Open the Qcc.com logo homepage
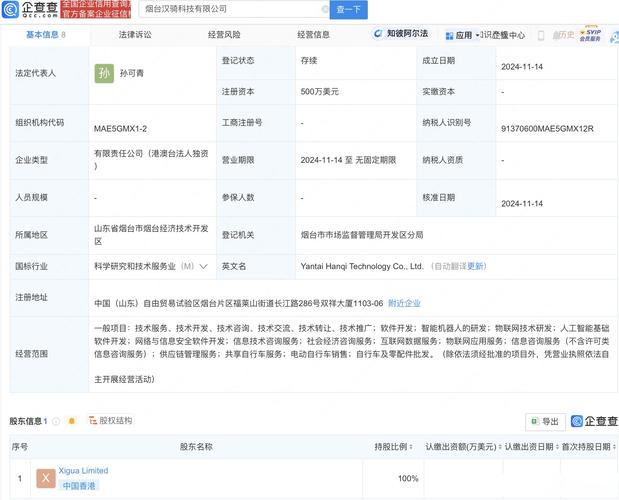This screenshot has height=500, width=619. 30,9
